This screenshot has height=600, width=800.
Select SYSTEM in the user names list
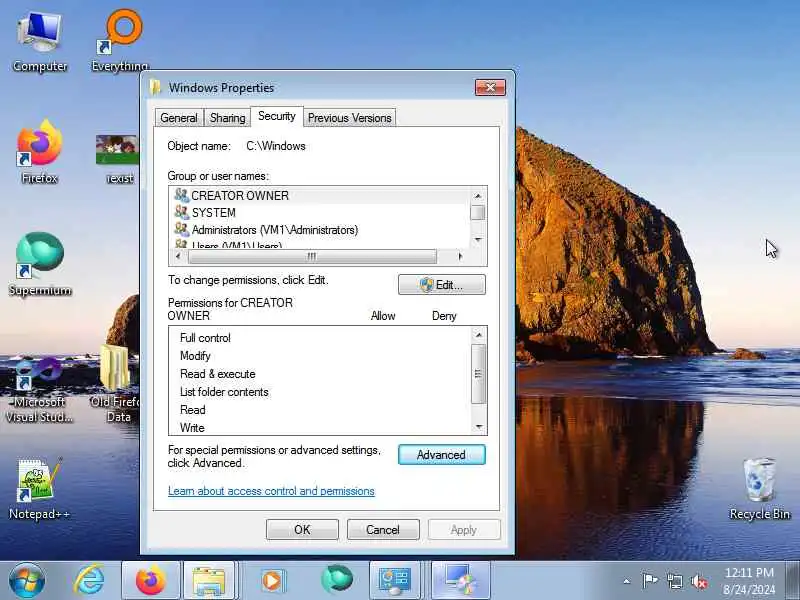(x=319, y=213)
